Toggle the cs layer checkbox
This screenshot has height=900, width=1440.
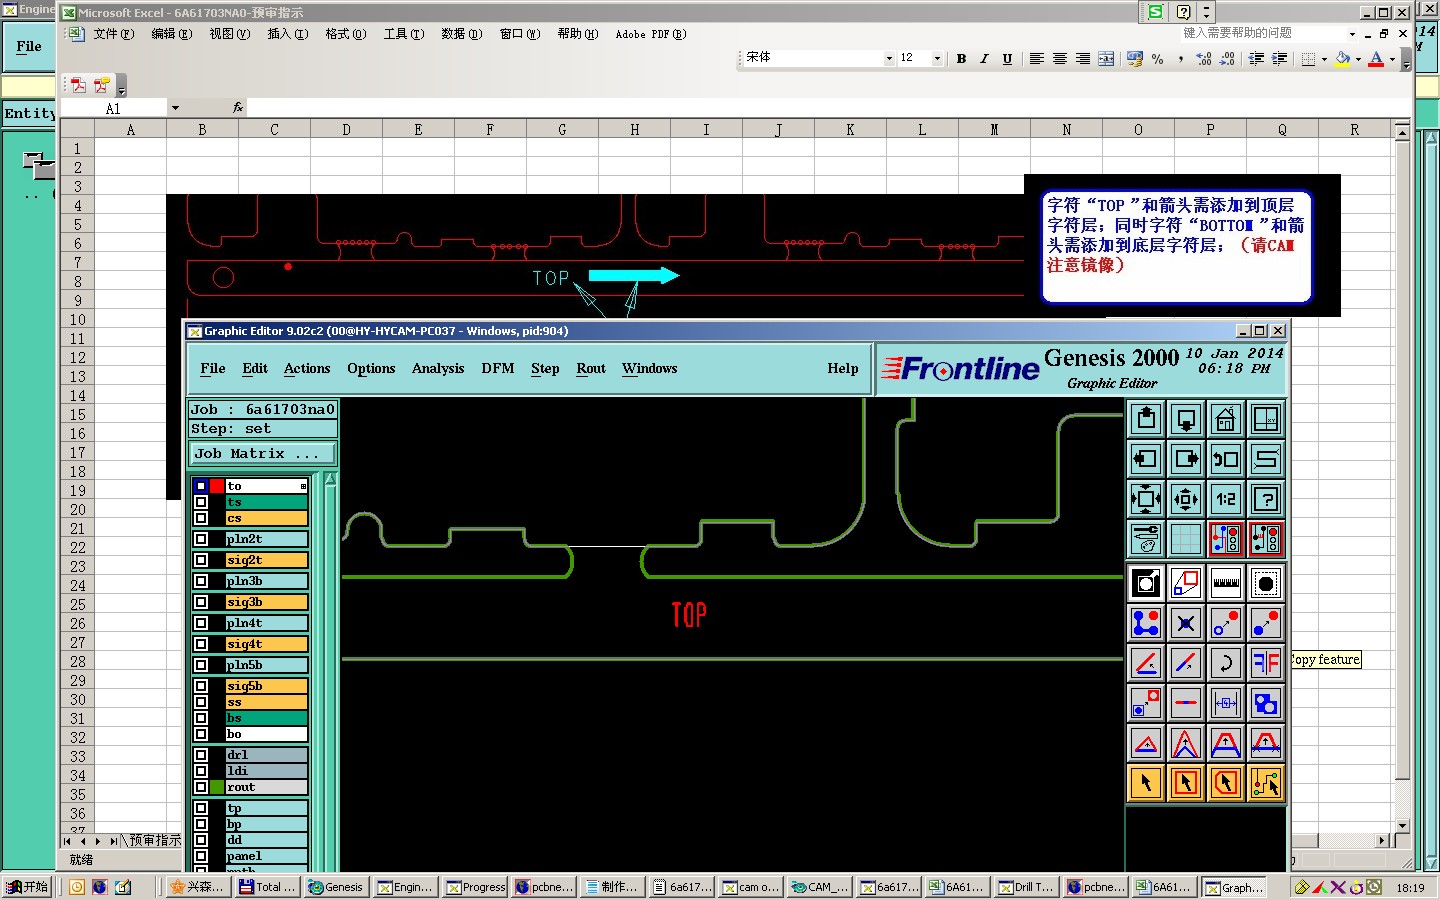click(201, 518)
